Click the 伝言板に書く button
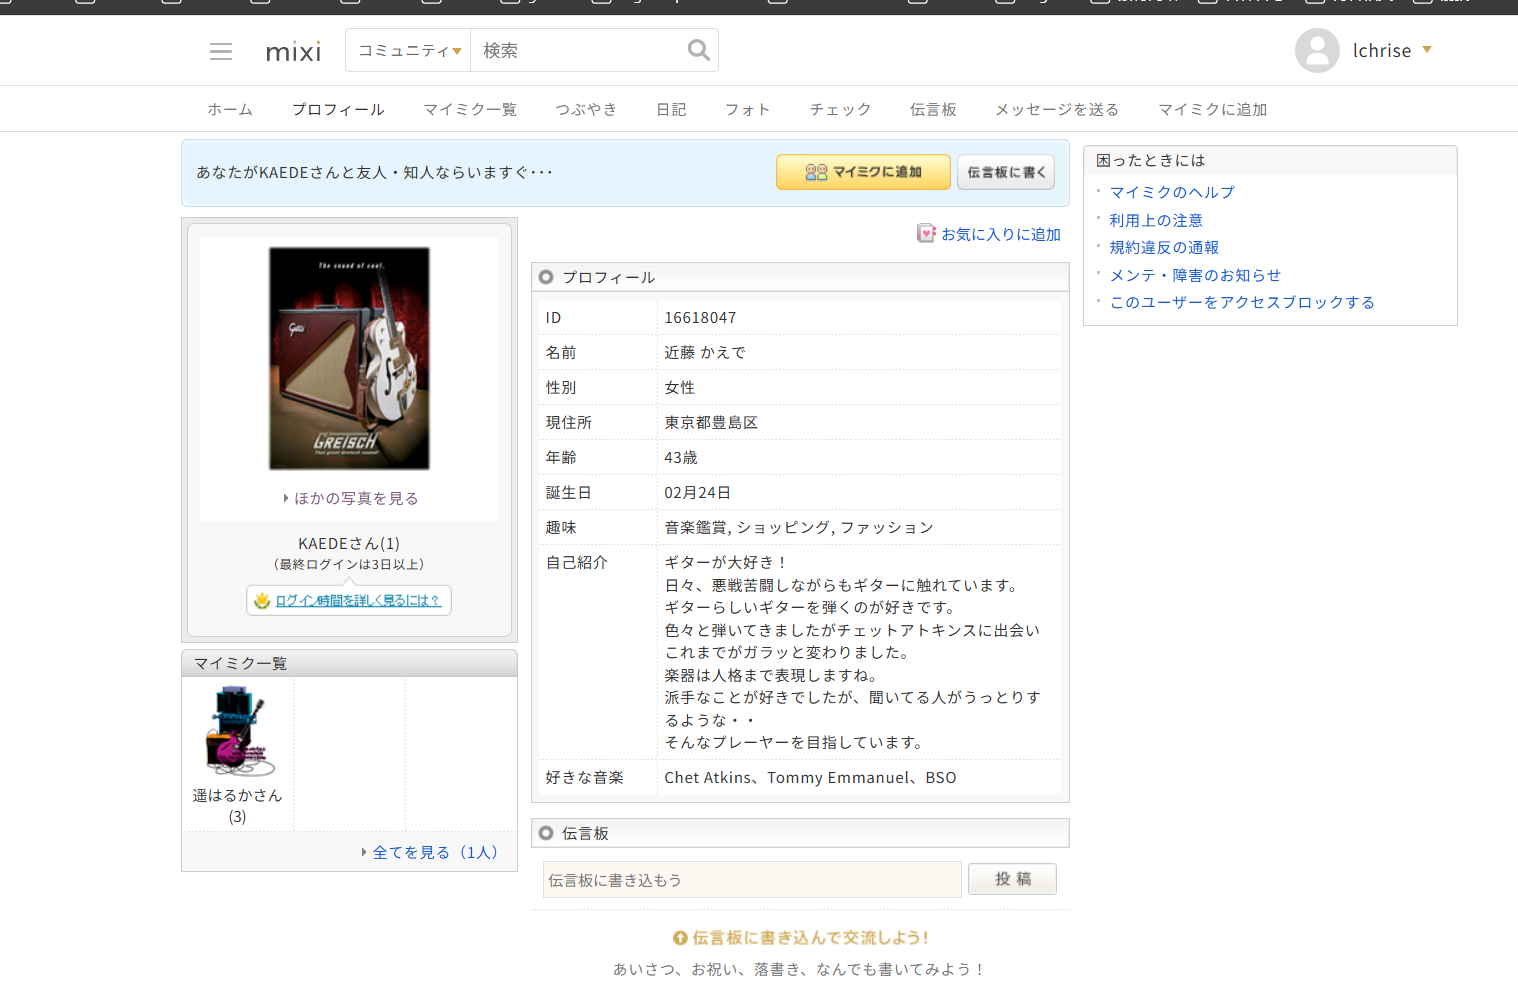Viewport: 1518px width, 989px height. pos(1006,172)
